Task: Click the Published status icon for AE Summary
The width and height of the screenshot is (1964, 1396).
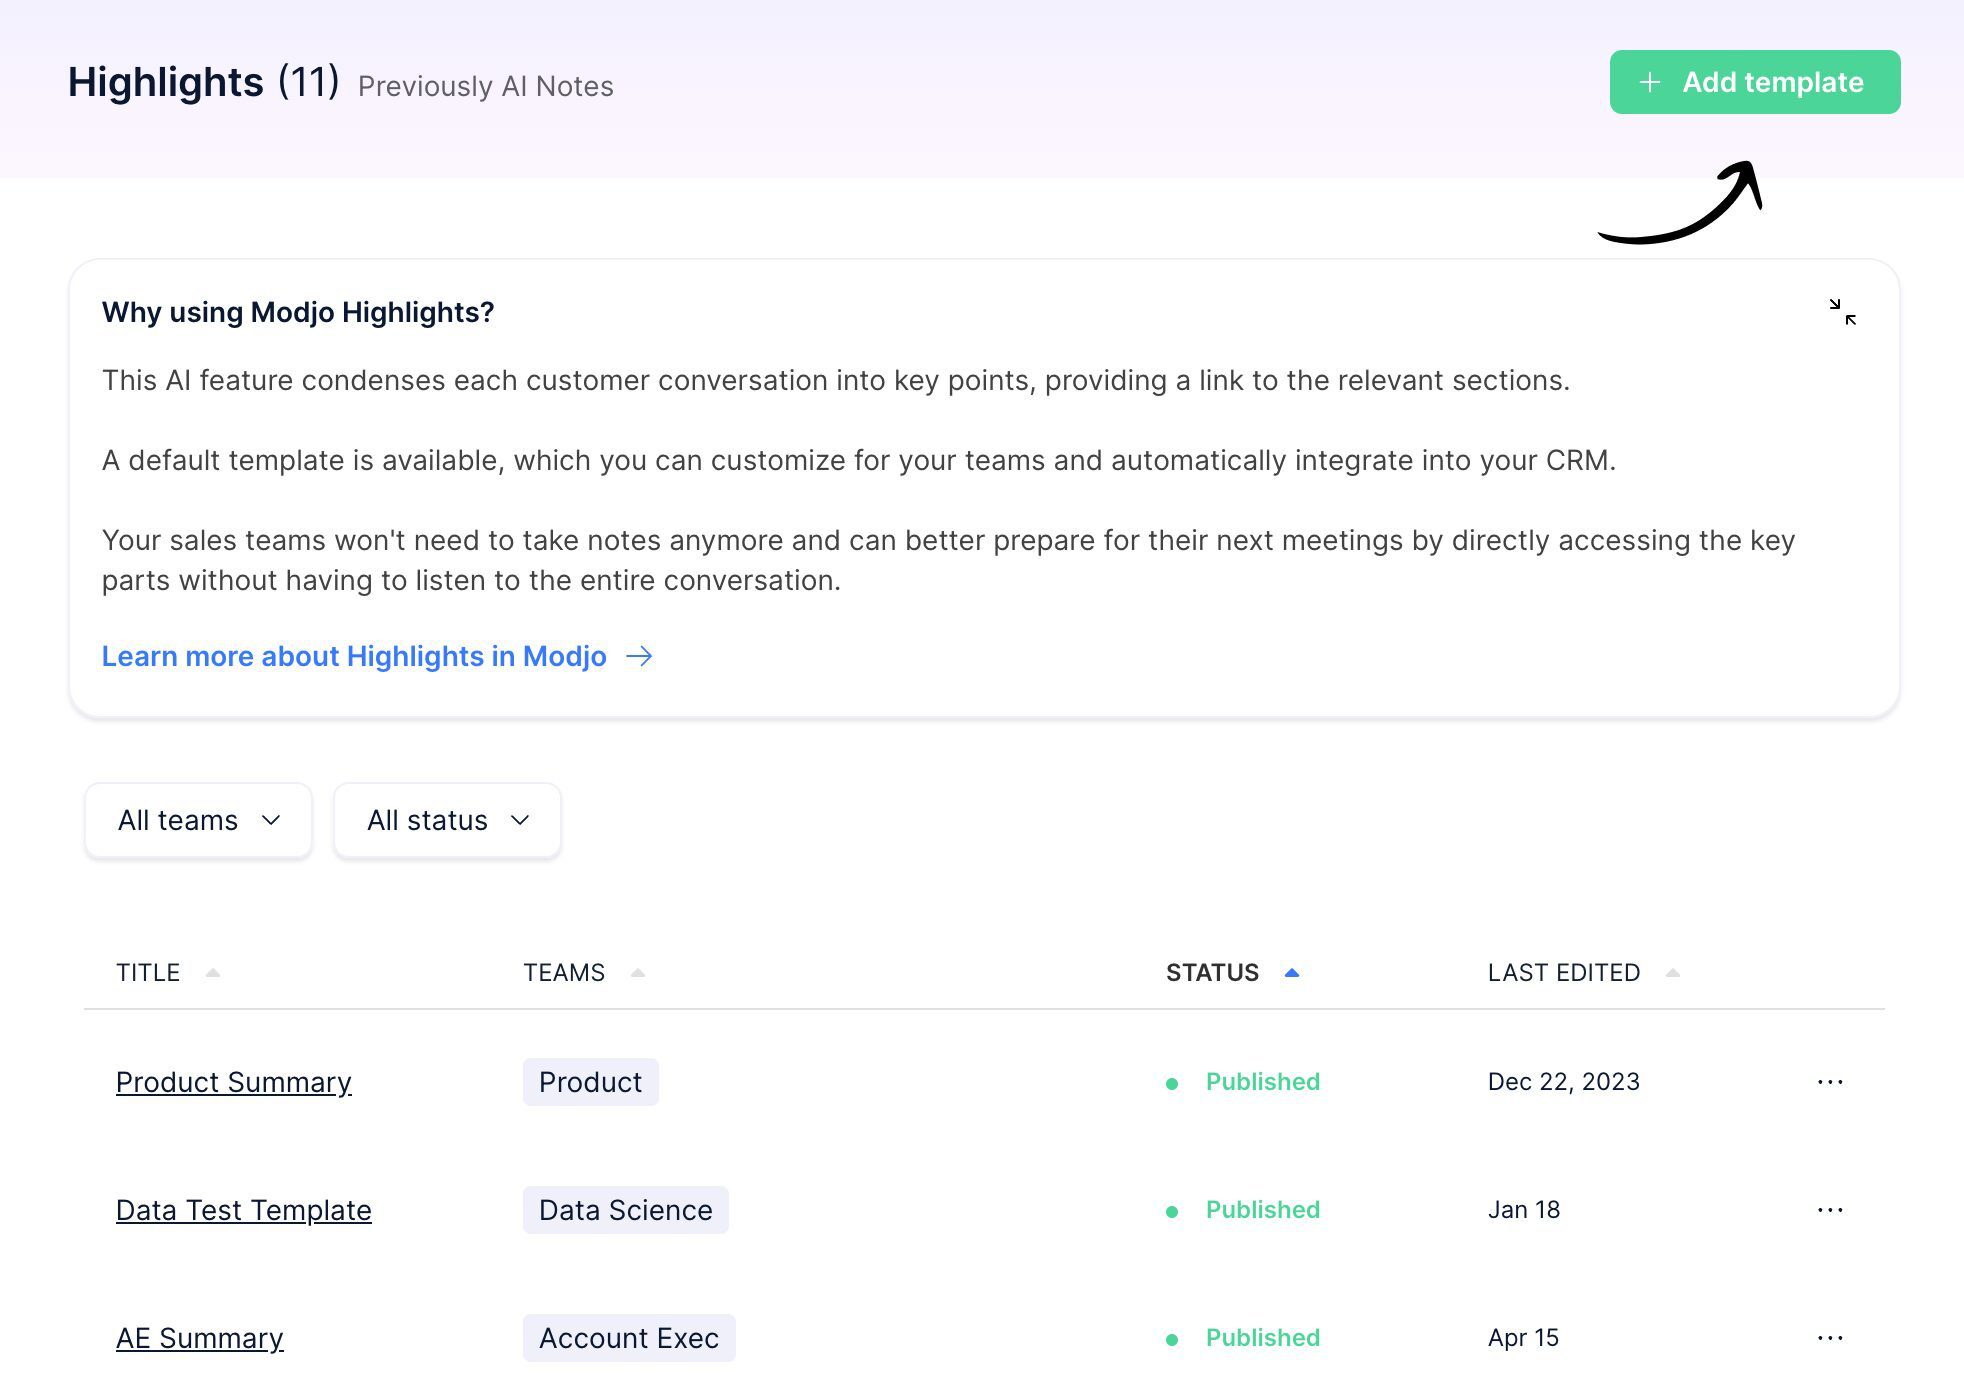Action: click(1172, 1337)
